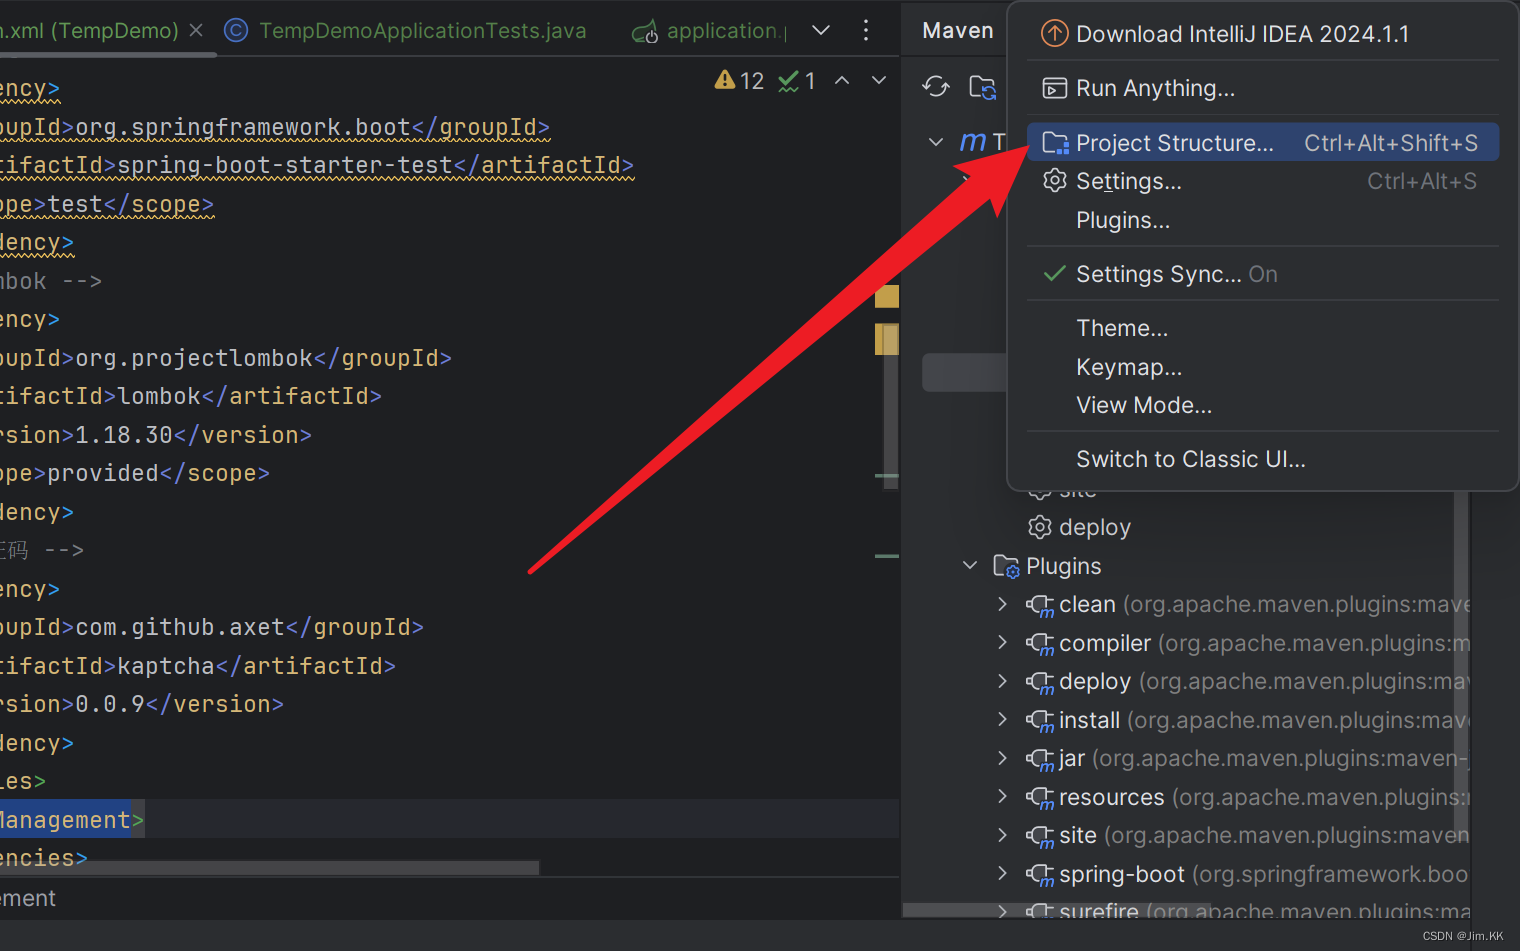Go to next highlighted error arrow

tap(879, 80)
